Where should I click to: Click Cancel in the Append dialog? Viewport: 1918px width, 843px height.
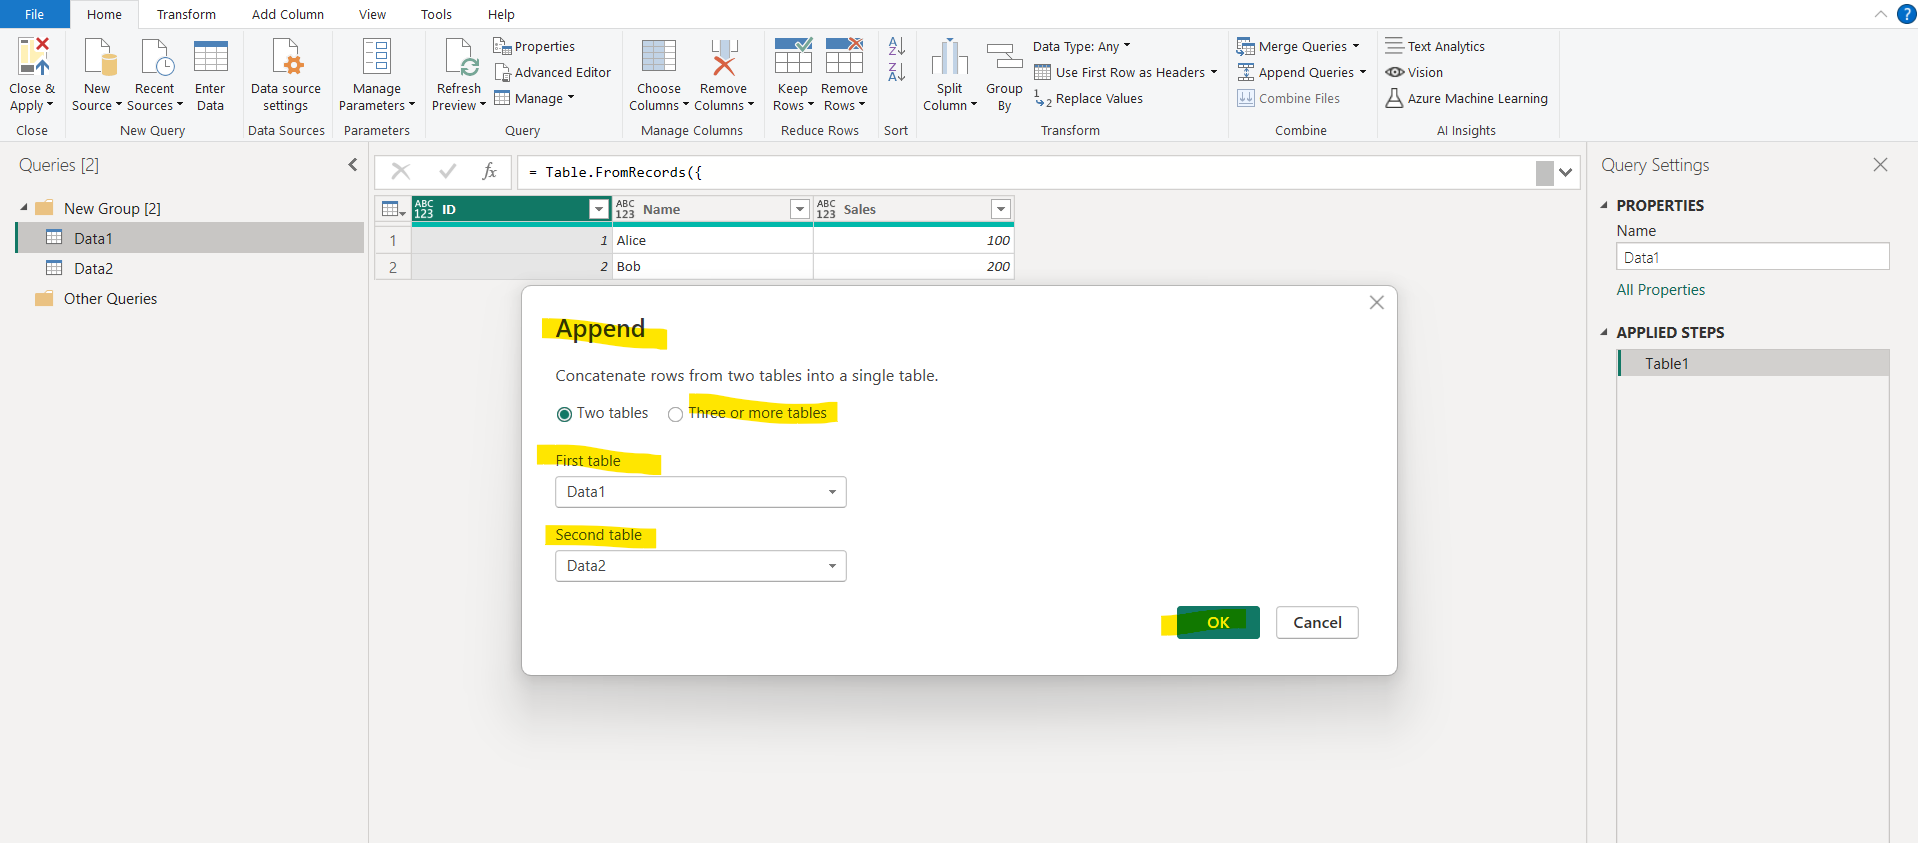coord(1316,622)
